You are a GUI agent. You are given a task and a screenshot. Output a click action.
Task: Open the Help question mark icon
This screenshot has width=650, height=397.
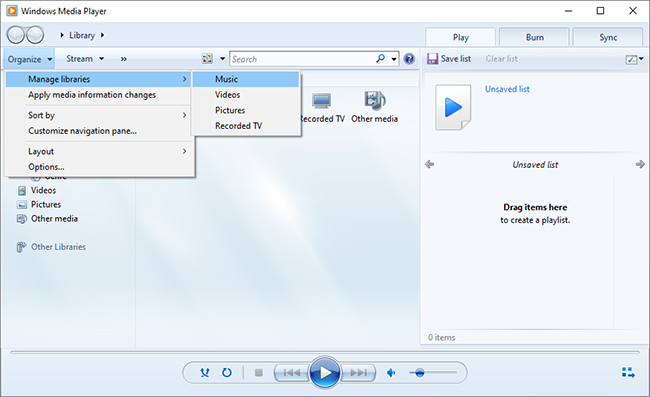pyautogui.click(x=409, y=59)
